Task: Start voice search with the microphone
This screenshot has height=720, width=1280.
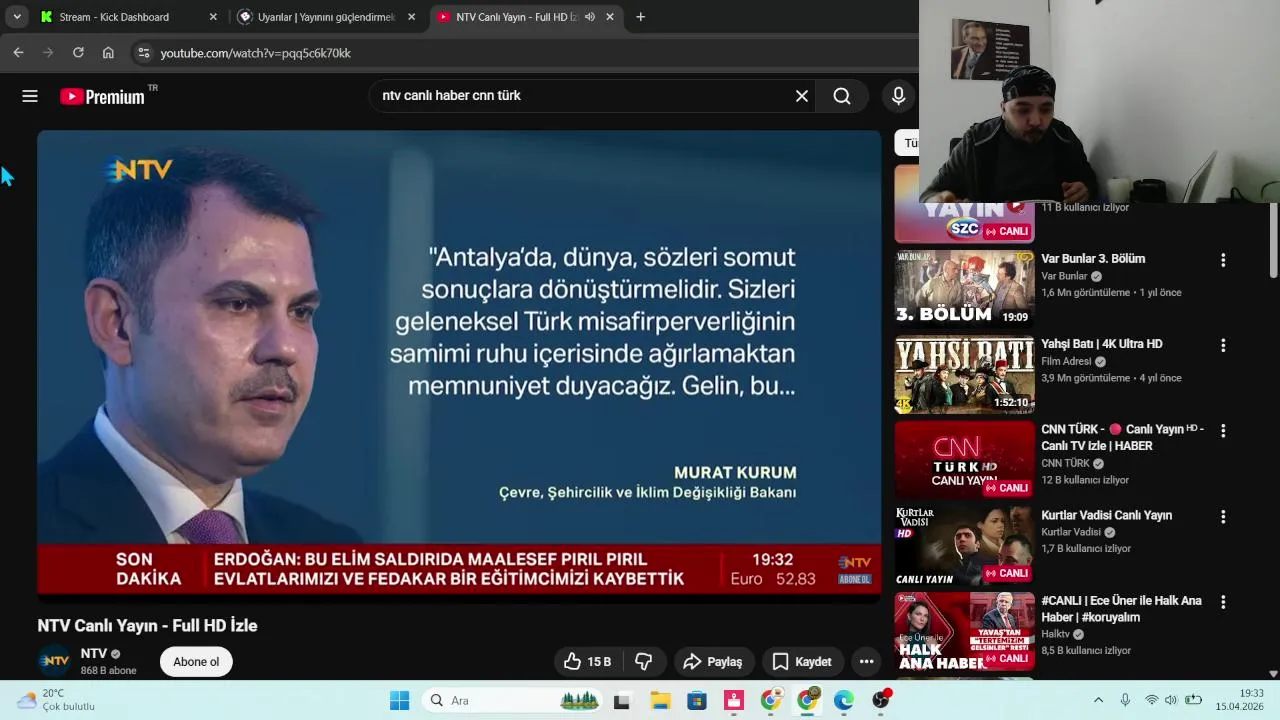Action: pyautogui.click(x=898, y=96)
